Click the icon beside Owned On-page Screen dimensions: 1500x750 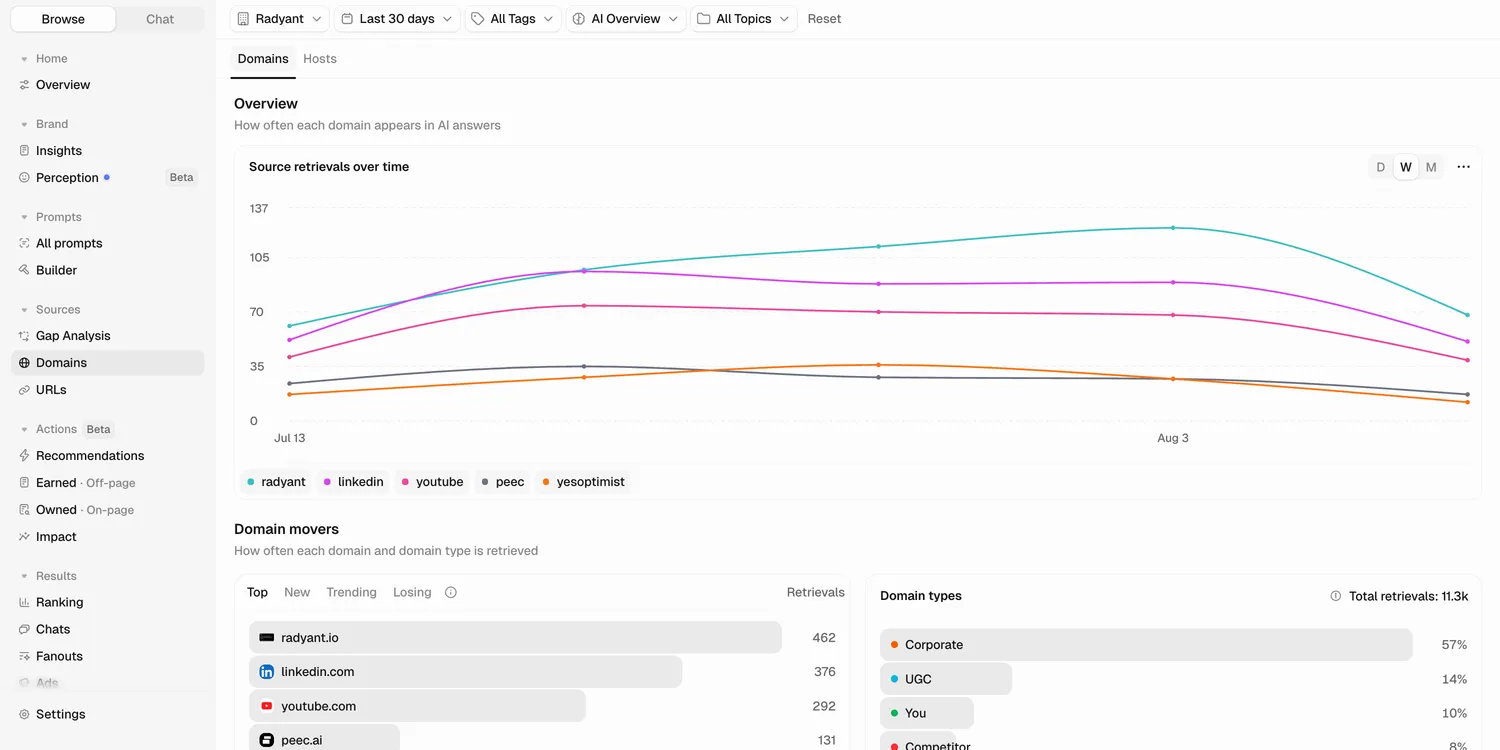click(x=24, y=510)
